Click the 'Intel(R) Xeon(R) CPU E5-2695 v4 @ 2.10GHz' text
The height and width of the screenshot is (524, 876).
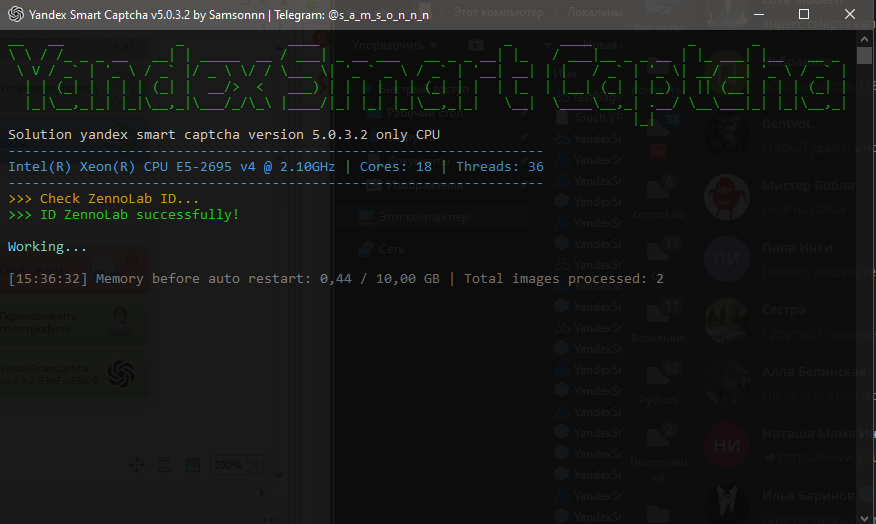pyautogui.click(x=172, y=166)
